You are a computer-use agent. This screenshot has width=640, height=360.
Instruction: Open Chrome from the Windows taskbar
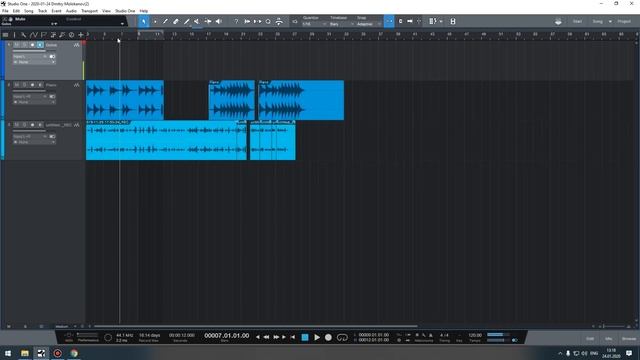[74, 353]
